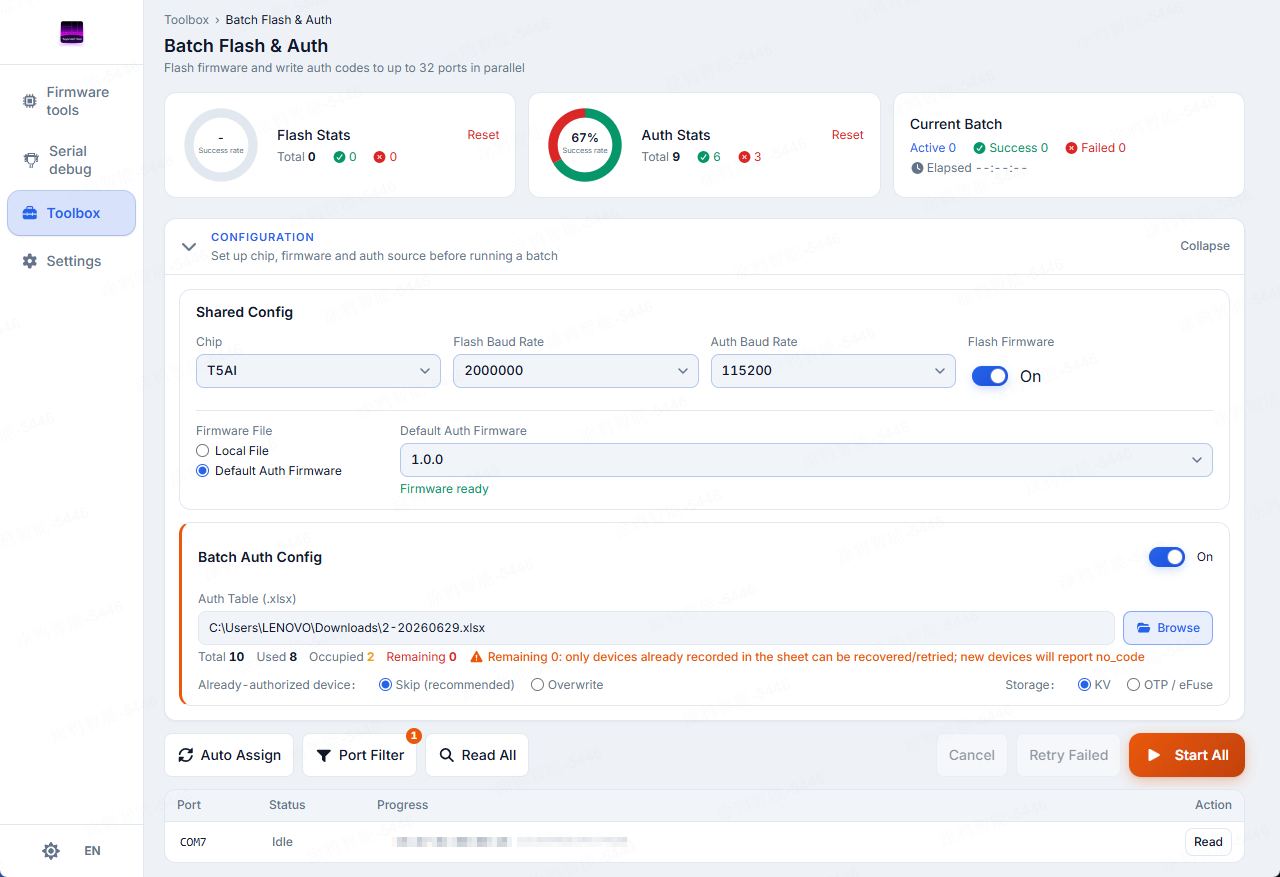Click the Retry Failed button
Viewport: 1280px width, 877px height.
click(1069, 755)
